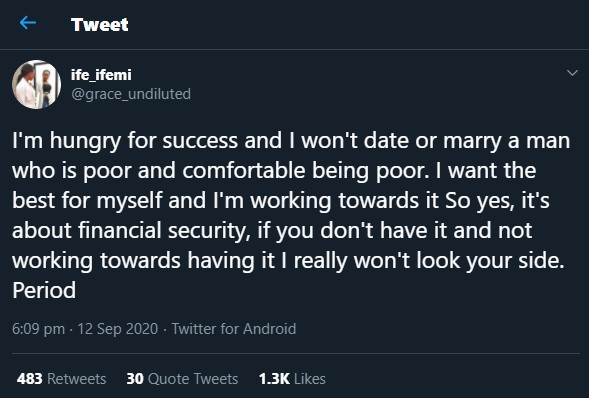View the list of 483 Retweets
Screen dimensions: 589x398
coord(61,378)
